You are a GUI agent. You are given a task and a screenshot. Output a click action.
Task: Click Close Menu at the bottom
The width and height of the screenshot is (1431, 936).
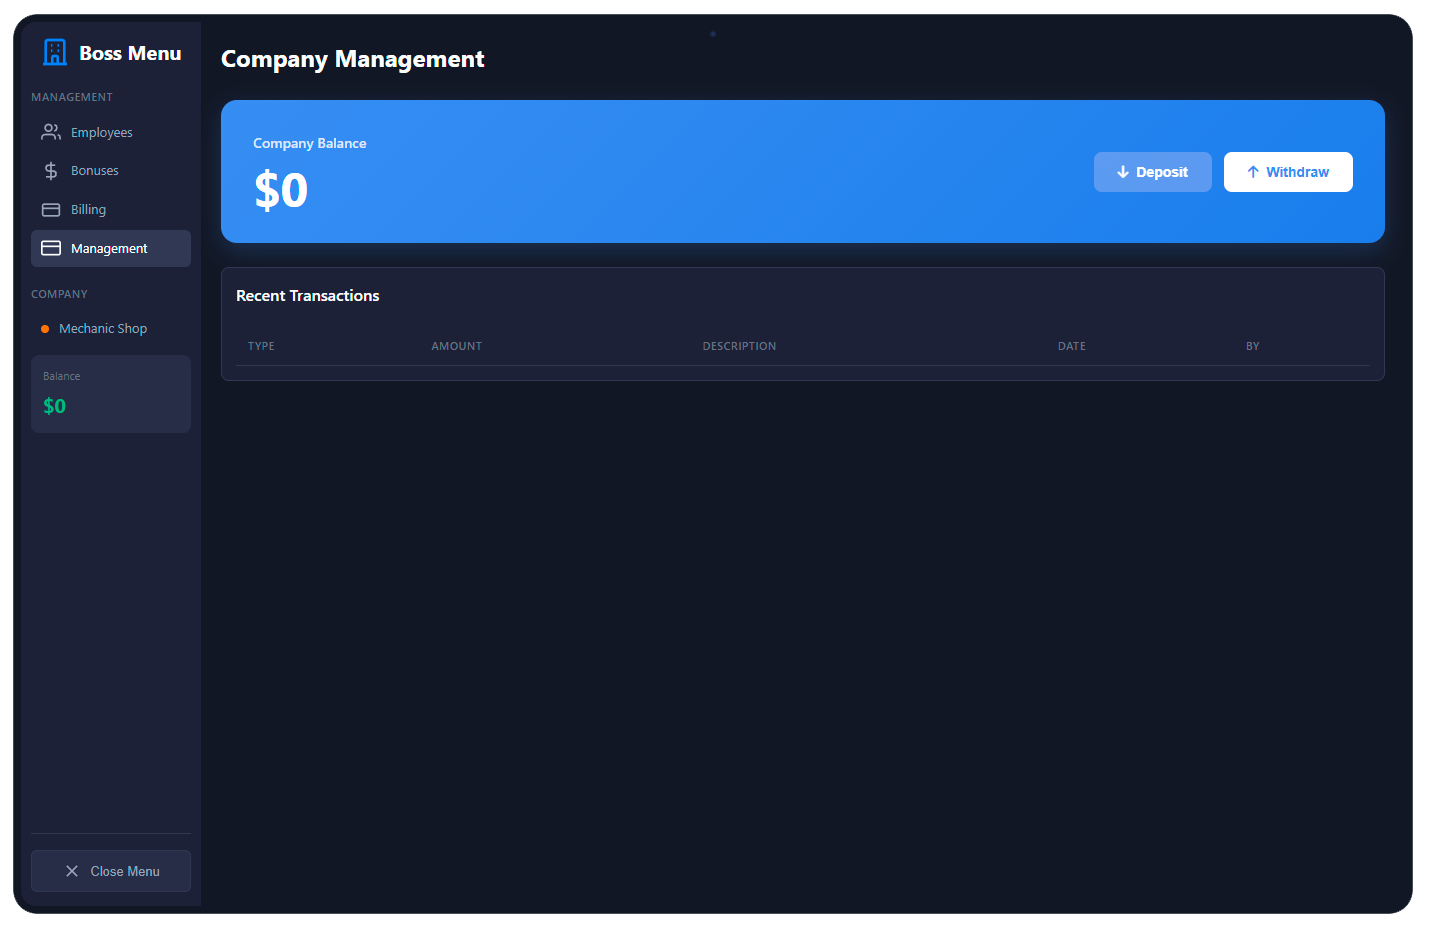[x=110, y=871]
